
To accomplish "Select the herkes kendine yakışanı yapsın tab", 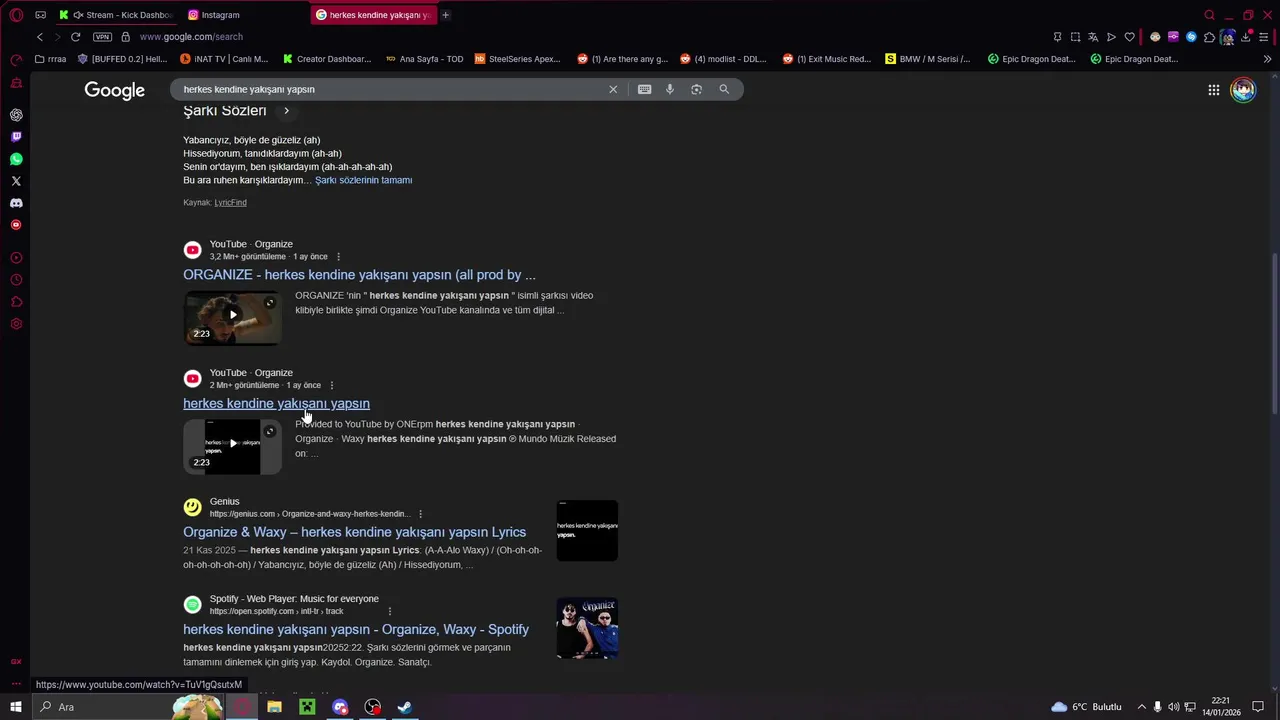I will tap(374, 15).
